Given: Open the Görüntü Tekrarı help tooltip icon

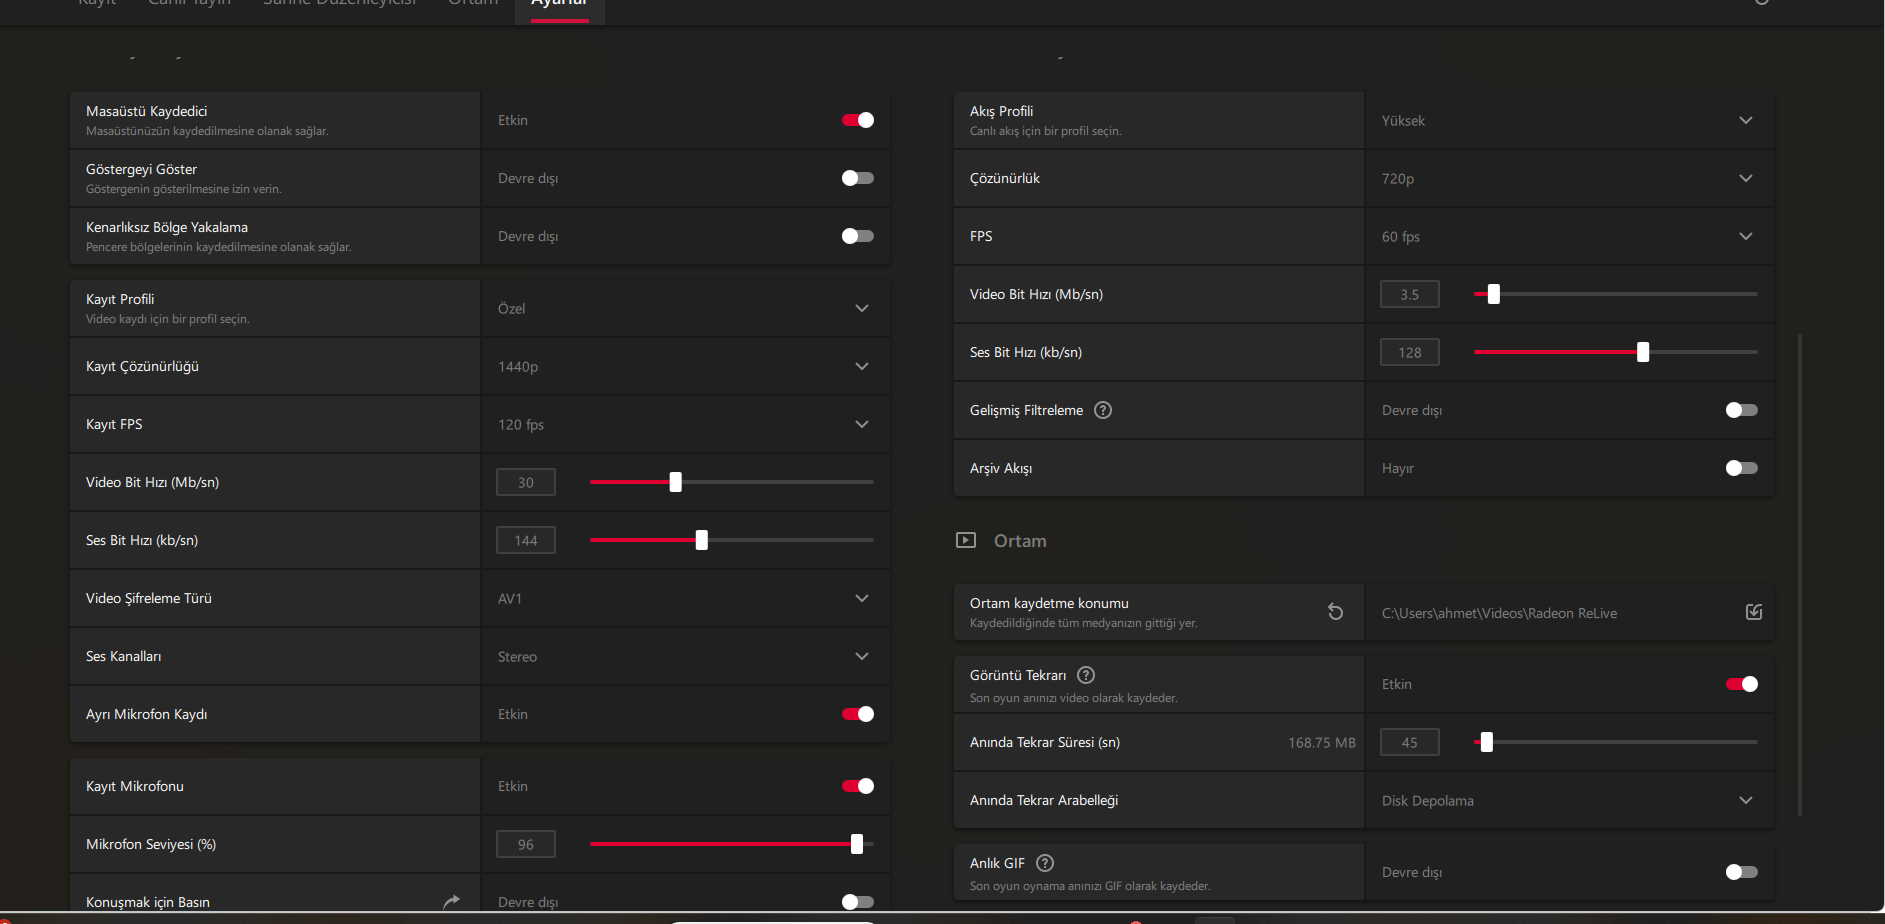Looking at the screenshot, I should (x=1086, y=675).
